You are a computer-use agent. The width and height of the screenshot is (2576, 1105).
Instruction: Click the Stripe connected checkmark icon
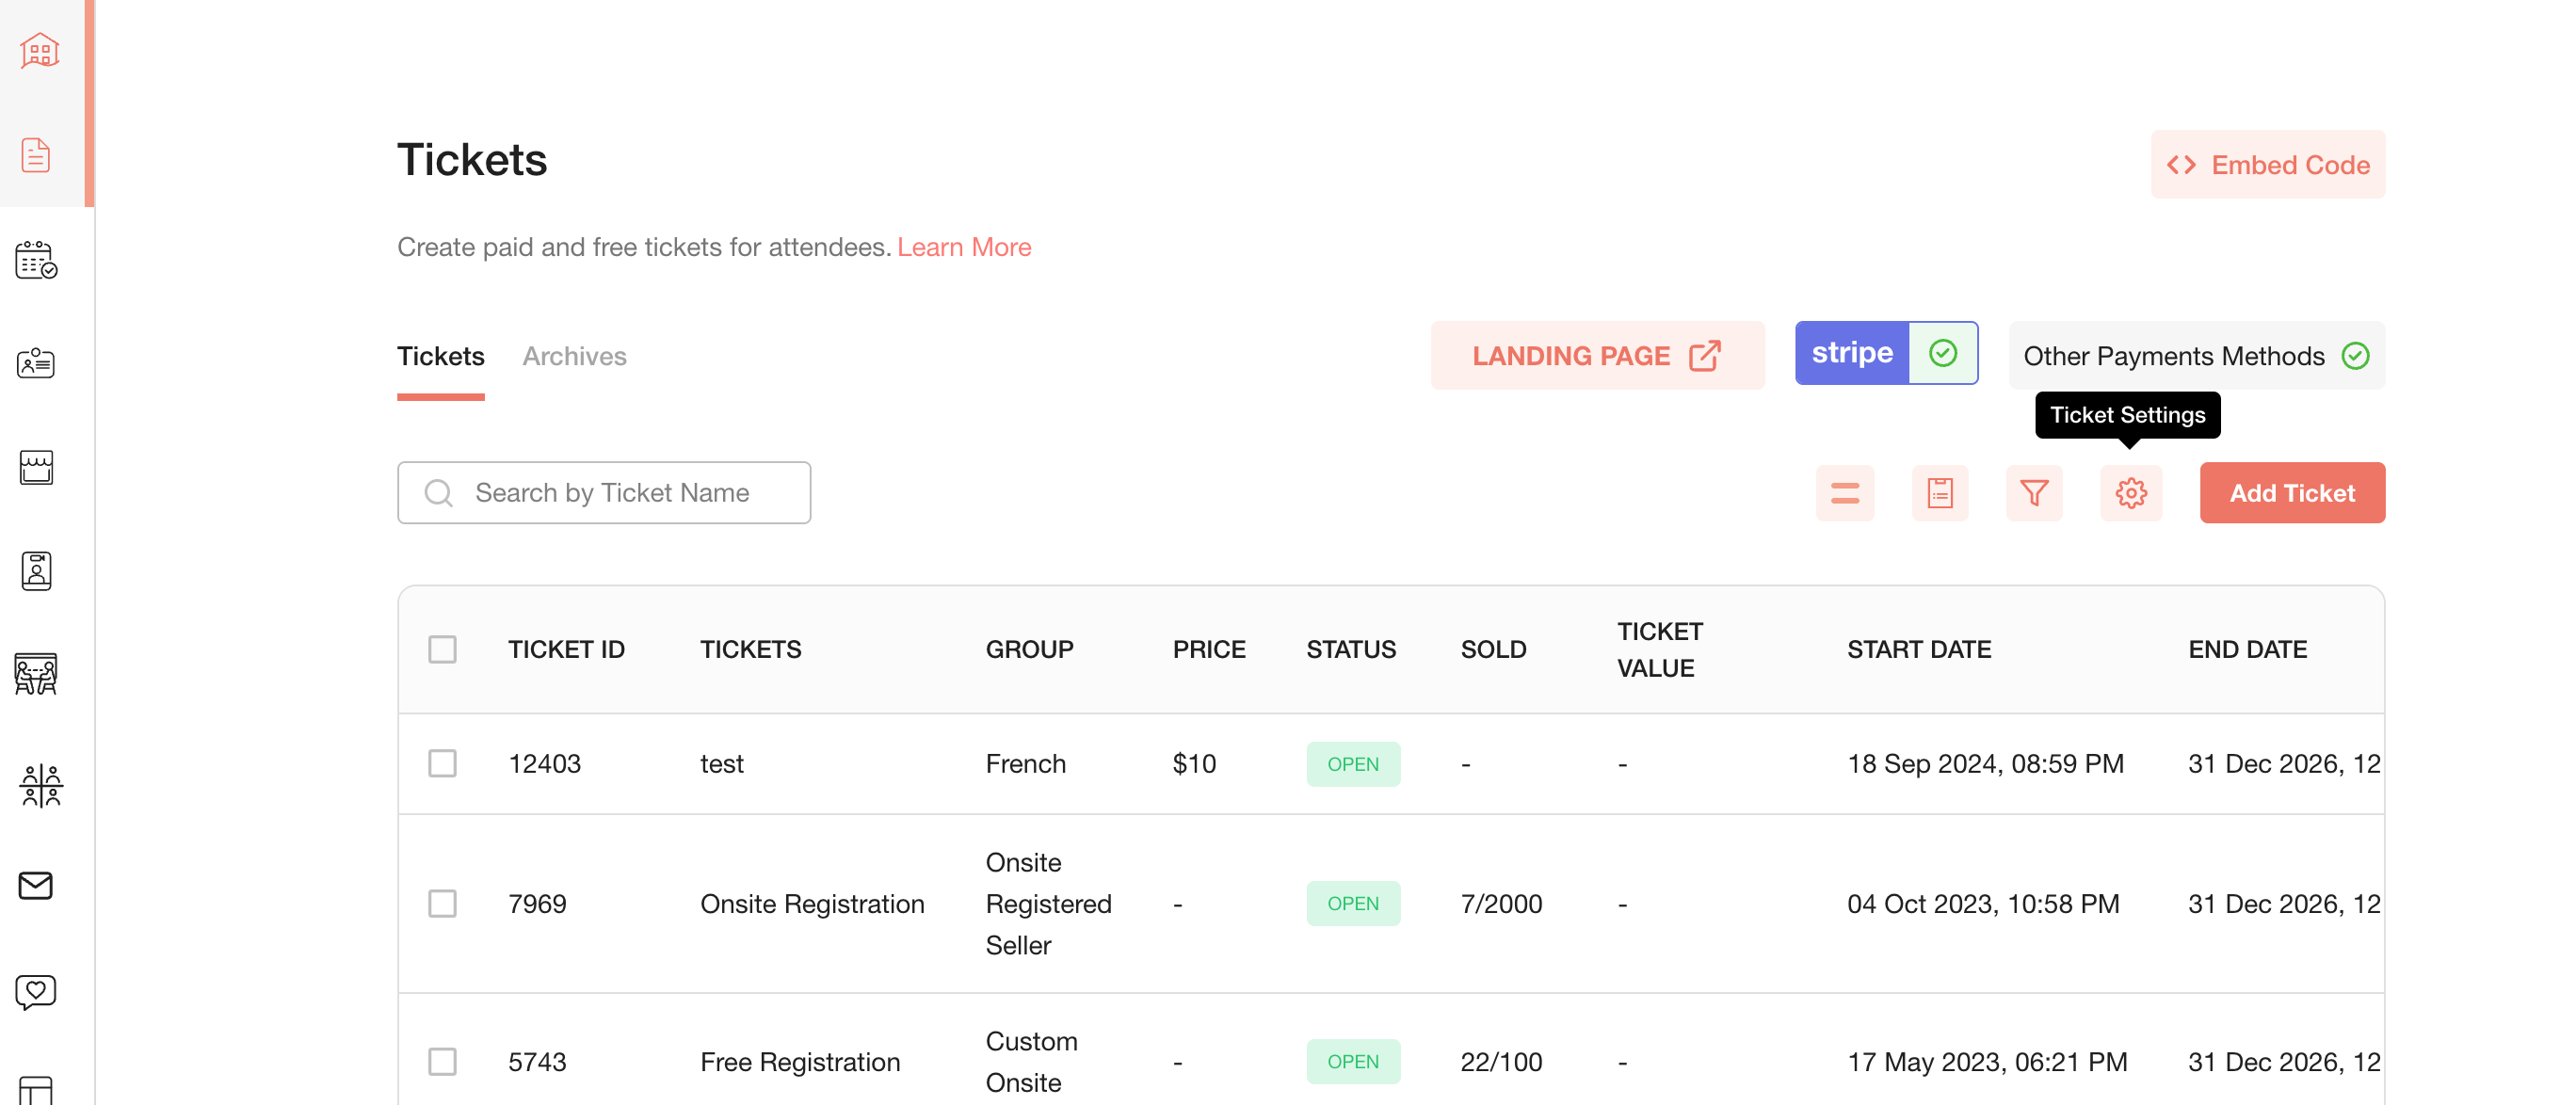click(1943, 353)
